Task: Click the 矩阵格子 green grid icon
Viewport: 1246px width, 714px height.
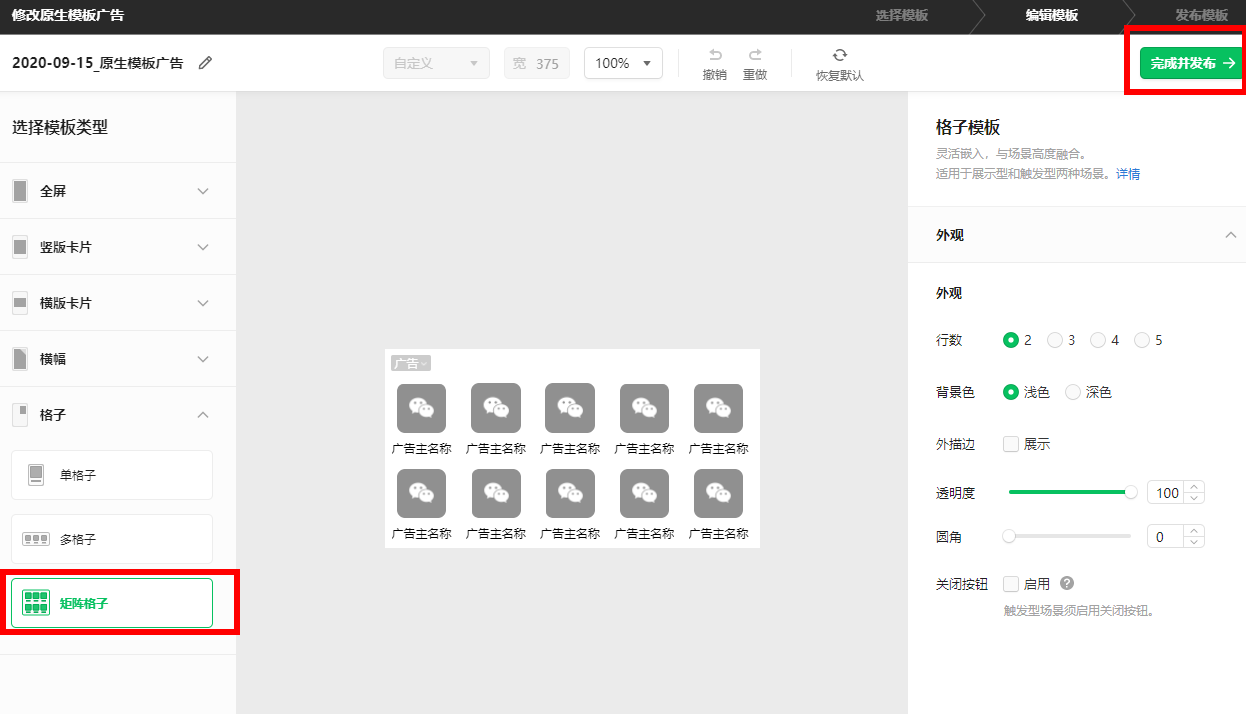Action: (36, 603)
